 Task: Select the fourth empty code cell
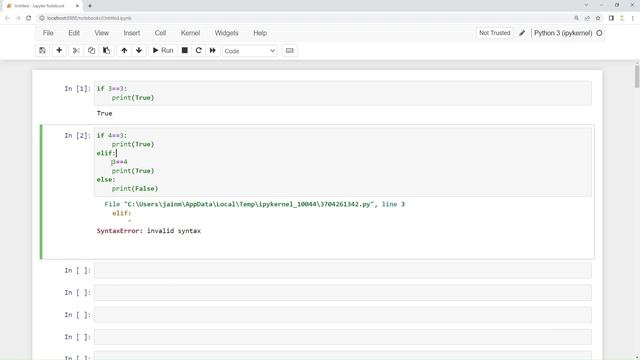pos(342,337)
